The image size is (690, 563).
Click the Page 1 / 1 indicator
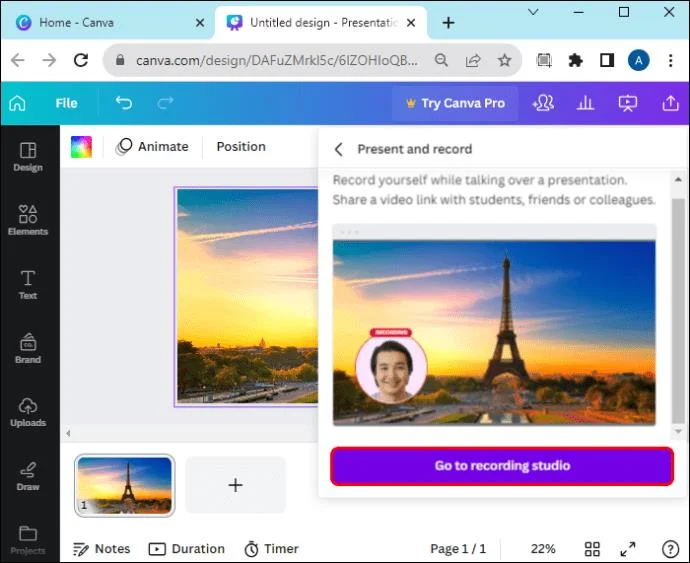[458, 549]
